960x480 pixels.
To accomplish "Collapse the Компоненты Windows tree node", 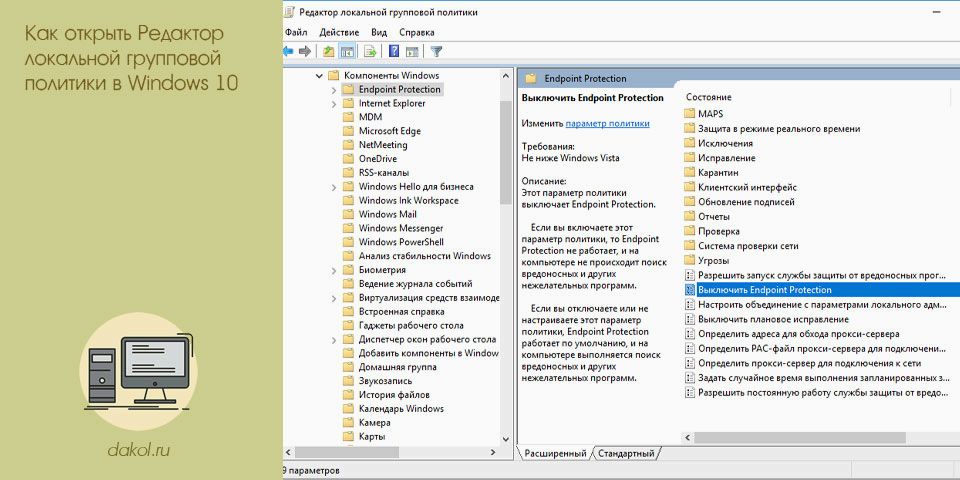I will tap(319, 76).
